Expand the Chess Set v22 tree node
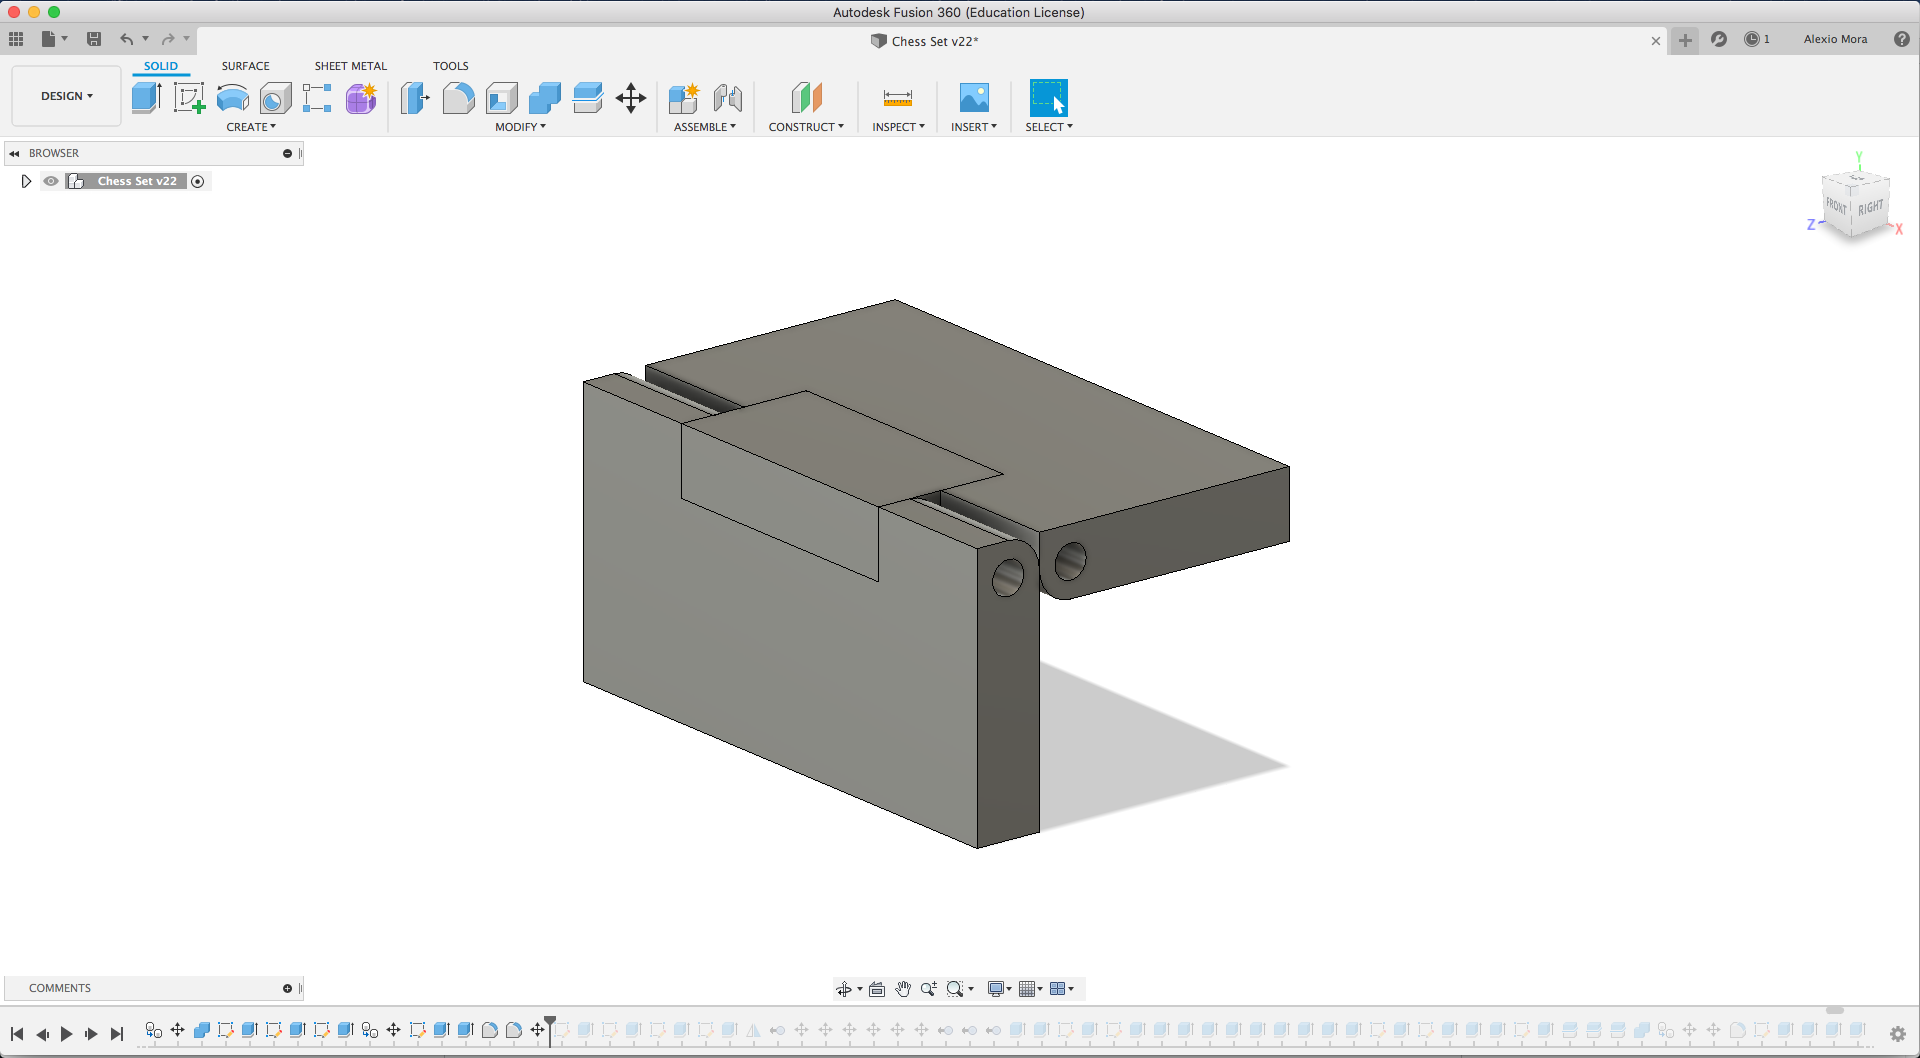1920x1058 pixels. (26, 181)
